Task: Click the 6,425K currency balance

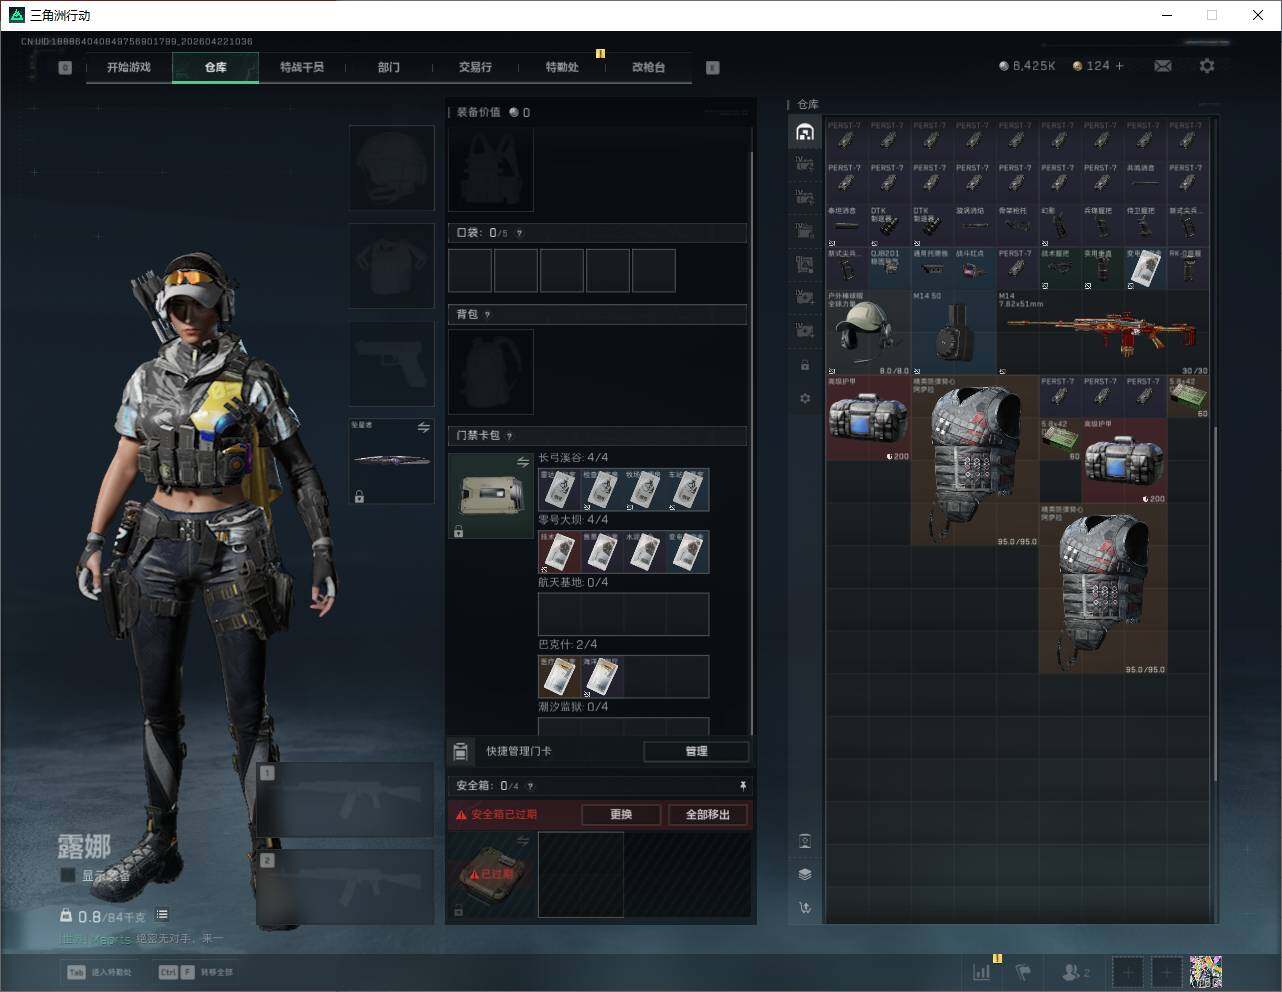Action: (x=1027, y=66)
